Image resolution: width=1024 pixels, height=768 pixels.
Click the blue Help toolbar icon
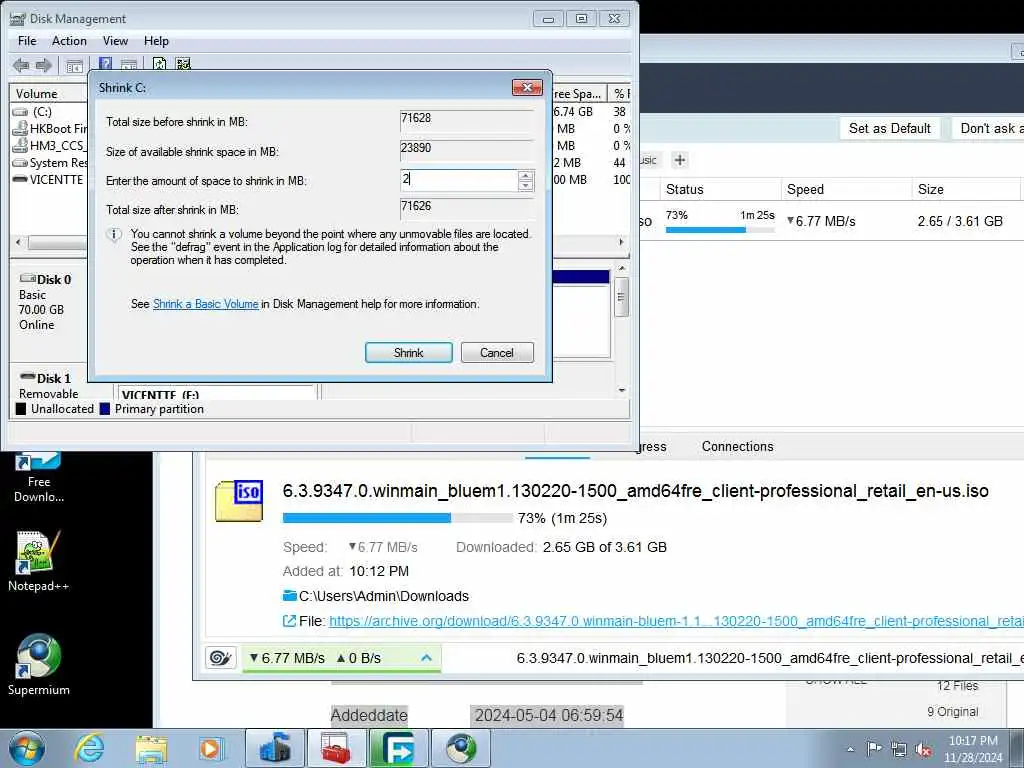tap(105, 64)
